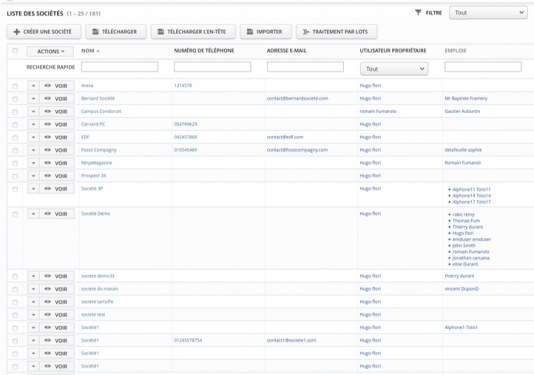Click Créer une société button

(x=44, y=32)
